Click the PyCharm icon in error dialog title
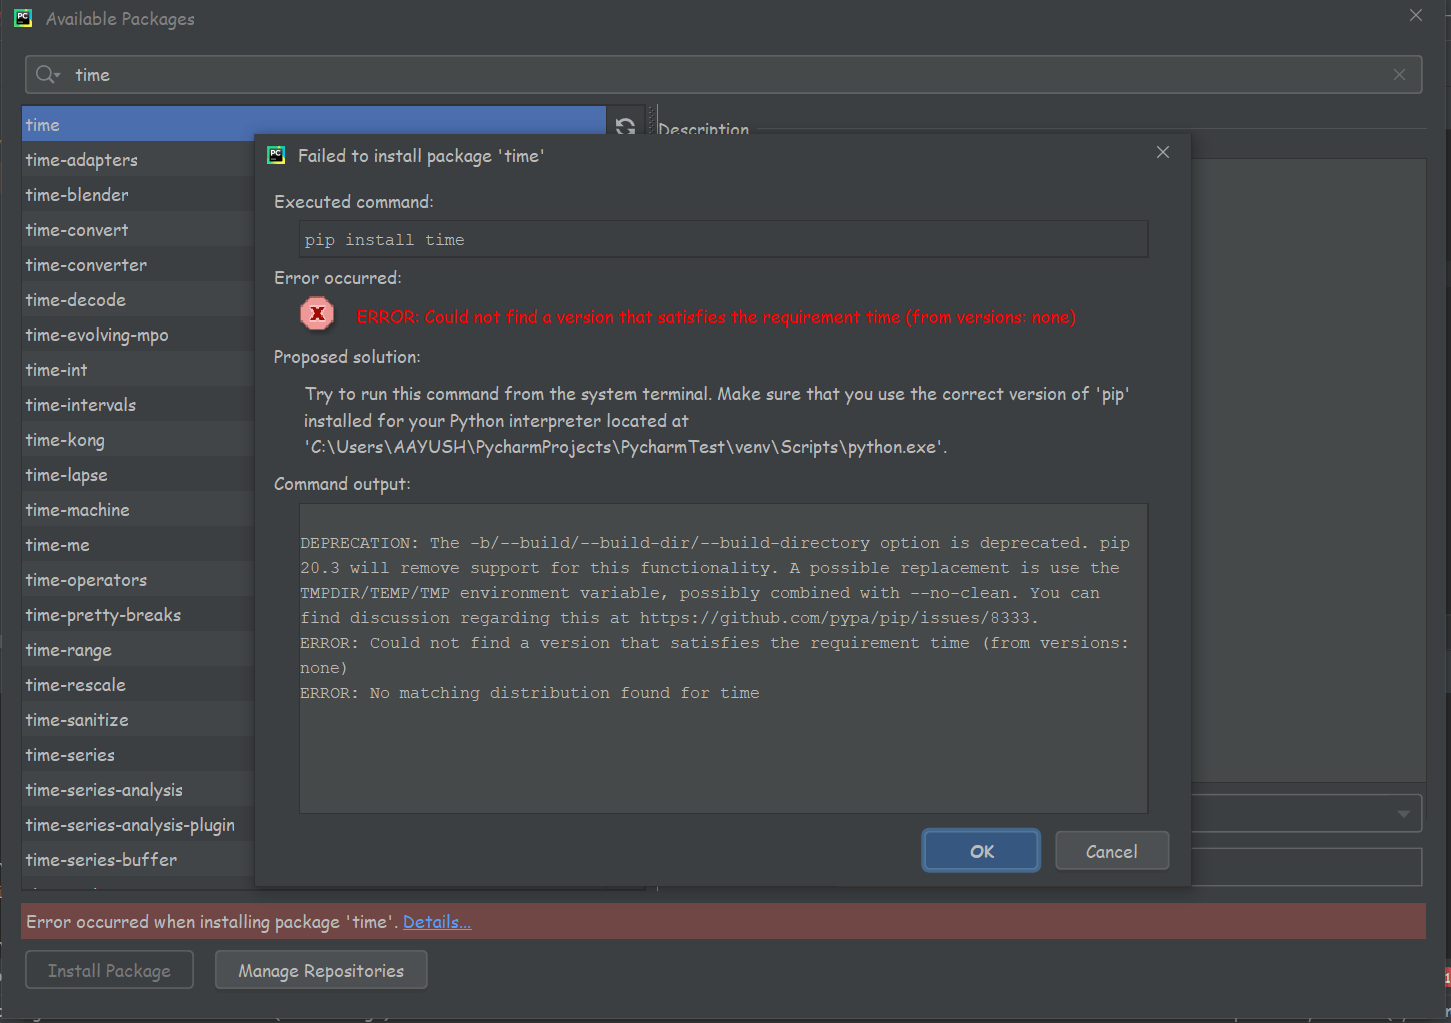 (x=276, y=155)
